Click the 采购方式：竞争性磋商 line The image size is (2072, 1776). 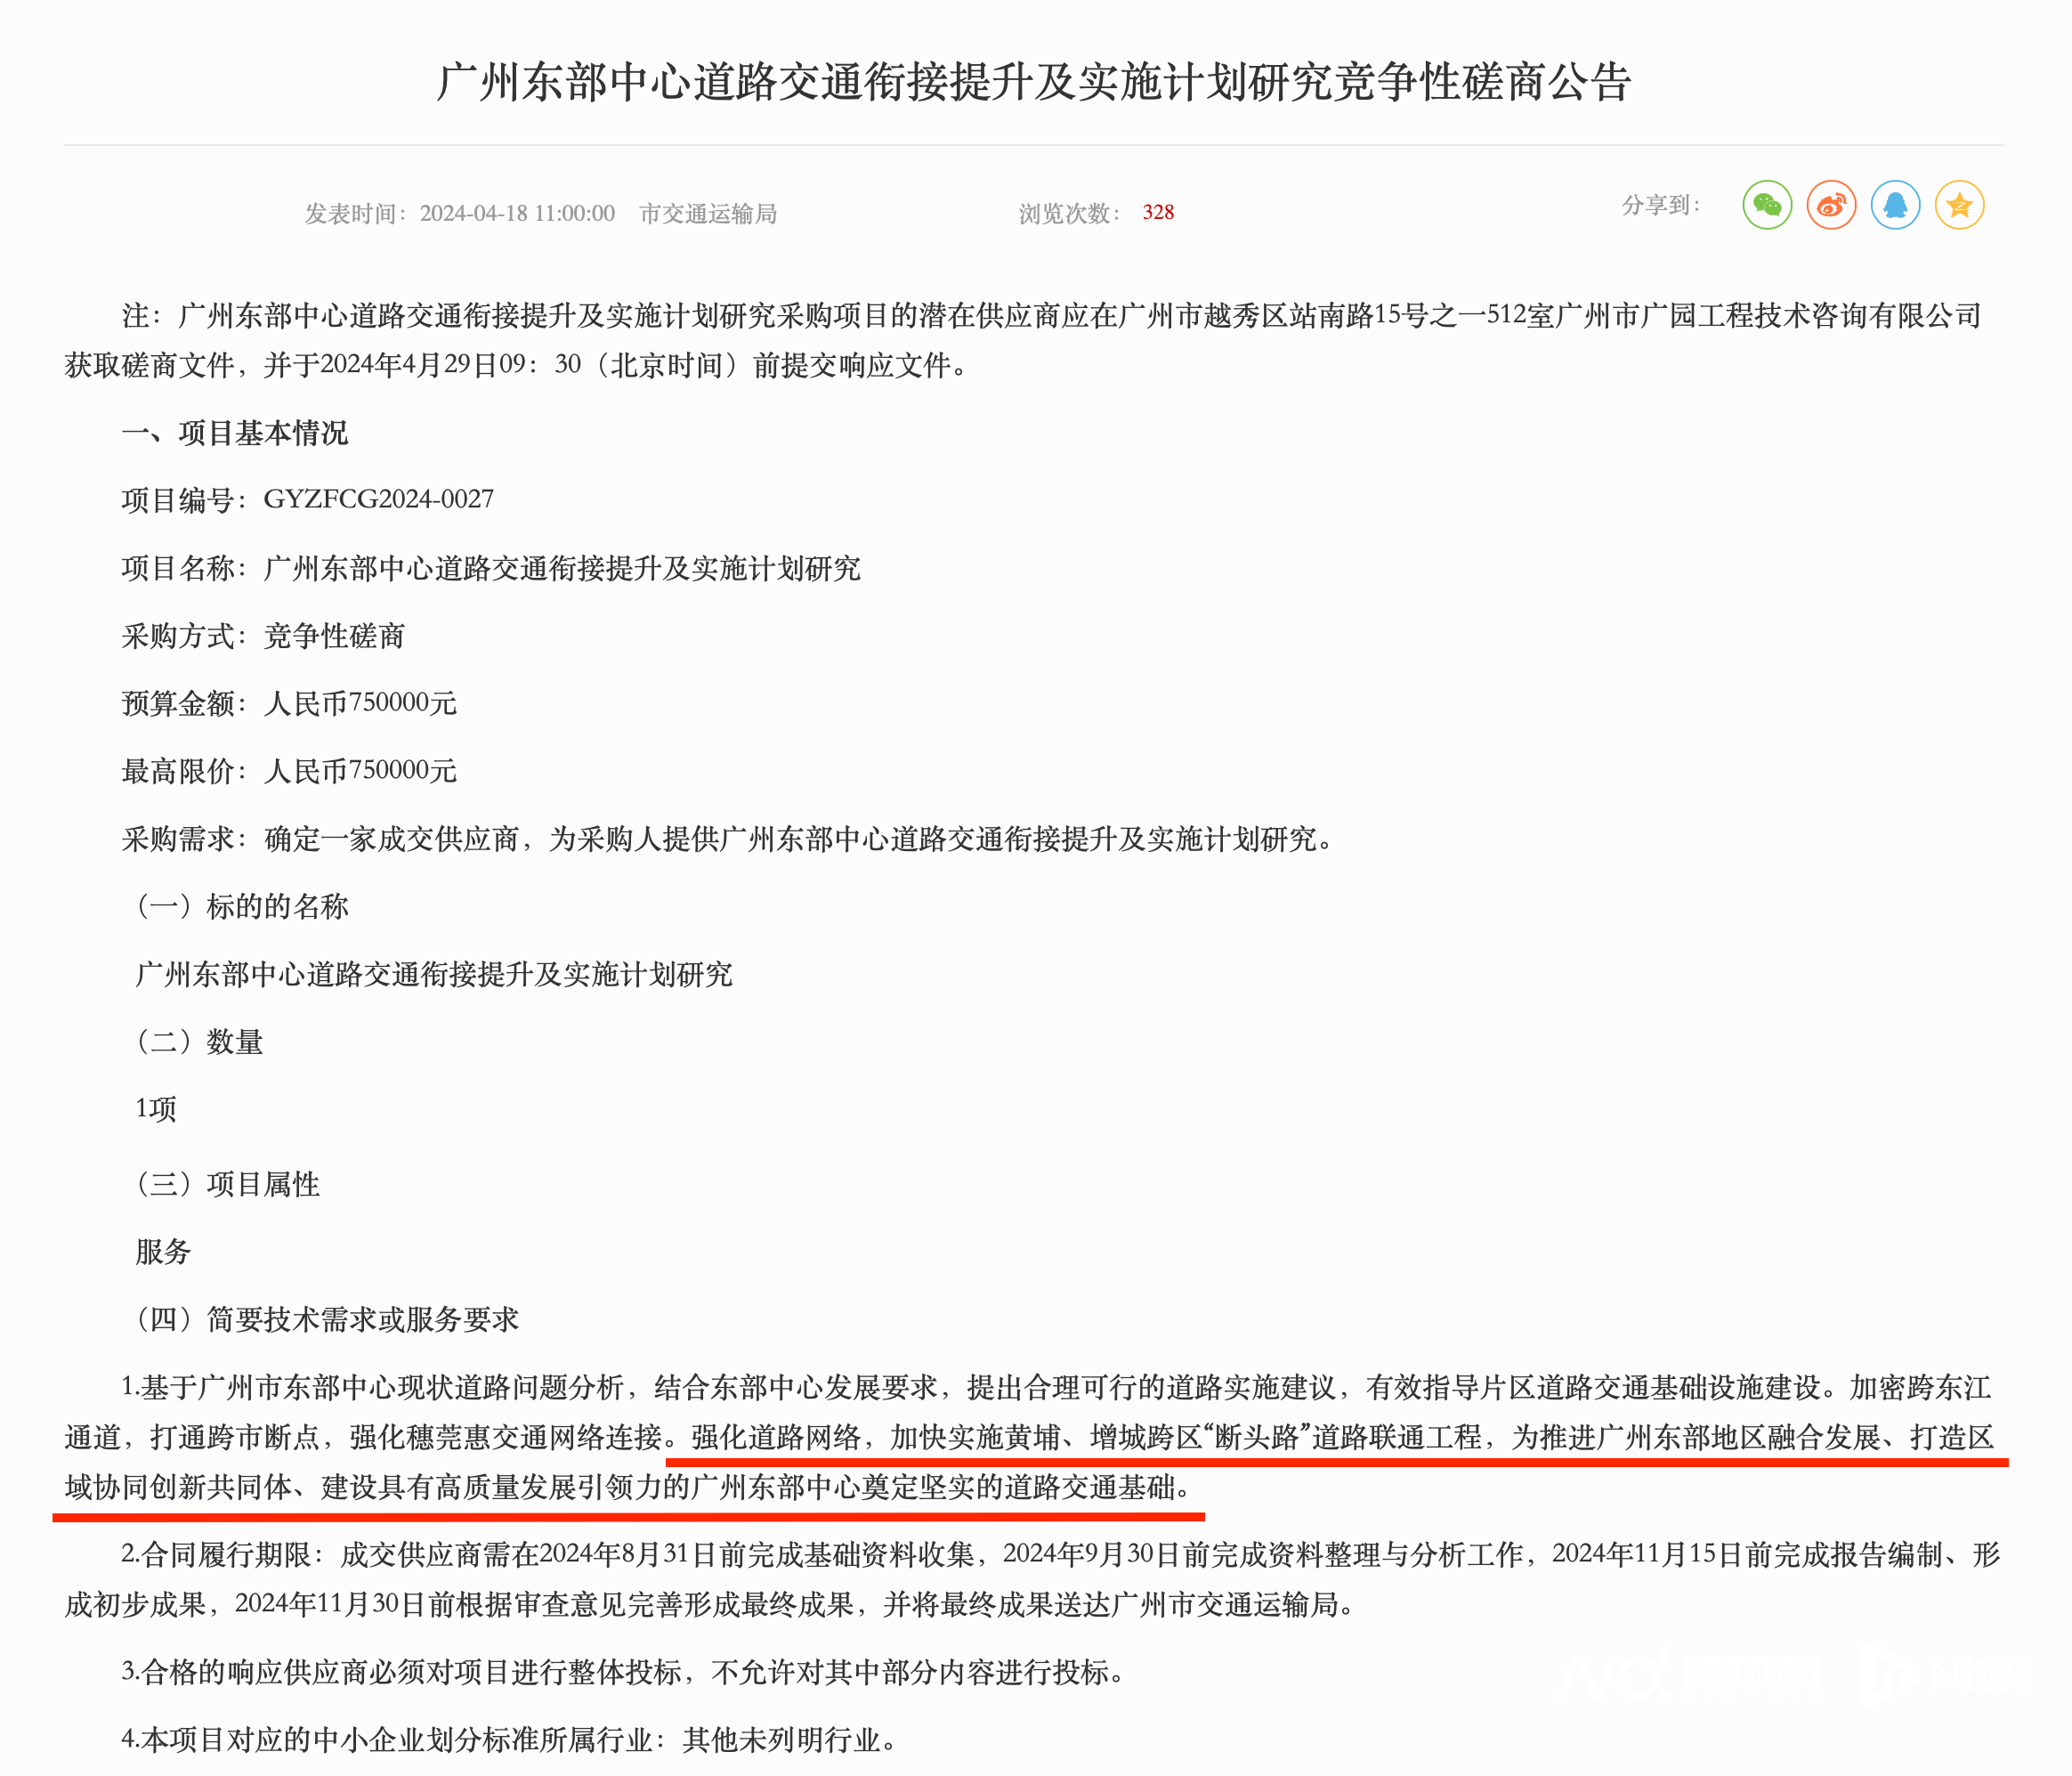point(263,636)
